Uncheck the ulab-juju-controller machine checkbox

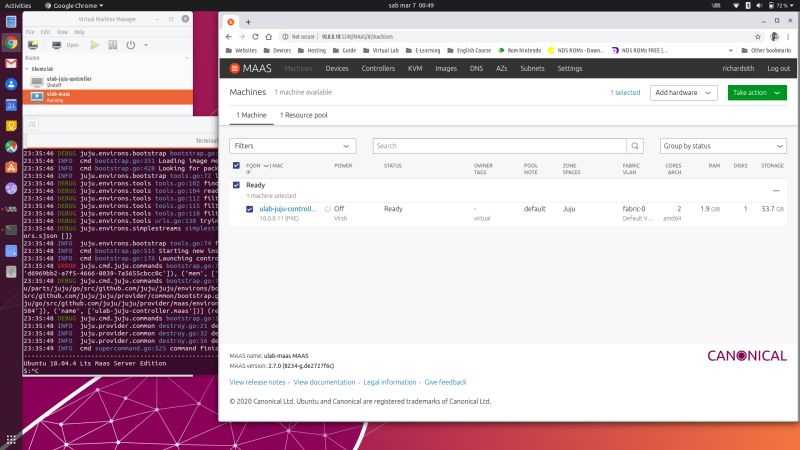[x=249, y=209]
